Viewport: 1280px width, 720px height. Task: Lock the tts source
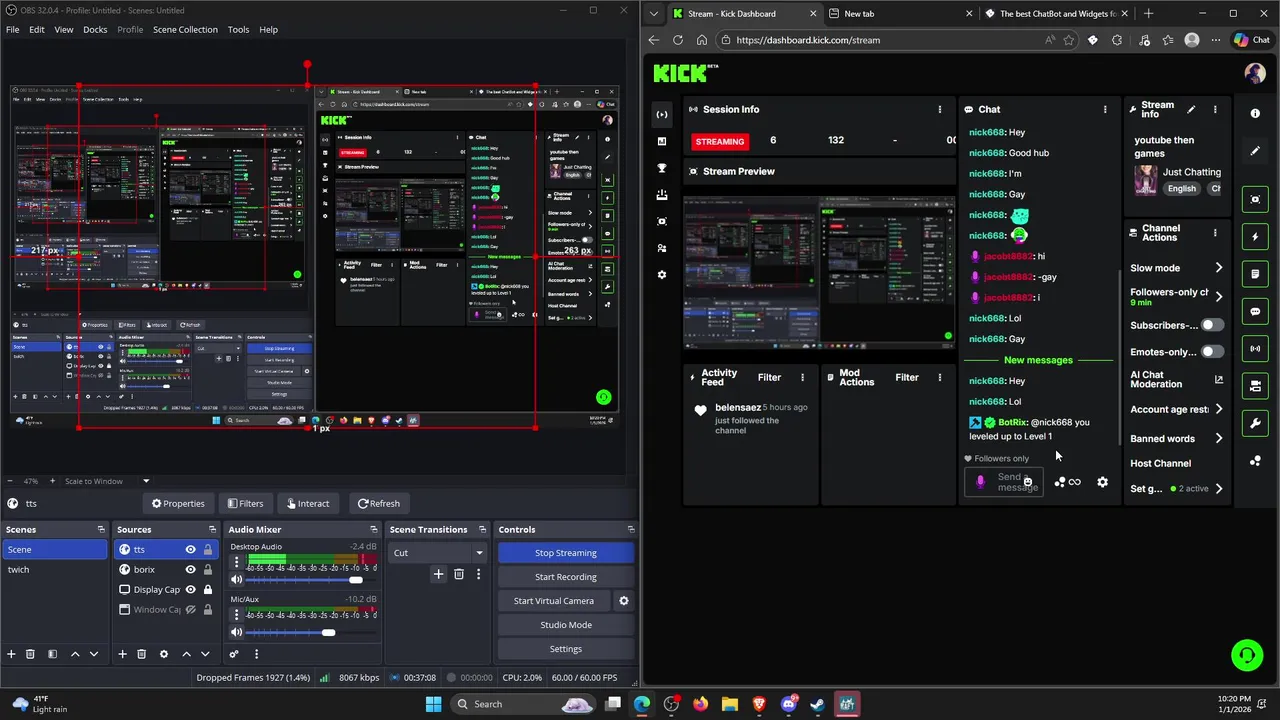207,549
